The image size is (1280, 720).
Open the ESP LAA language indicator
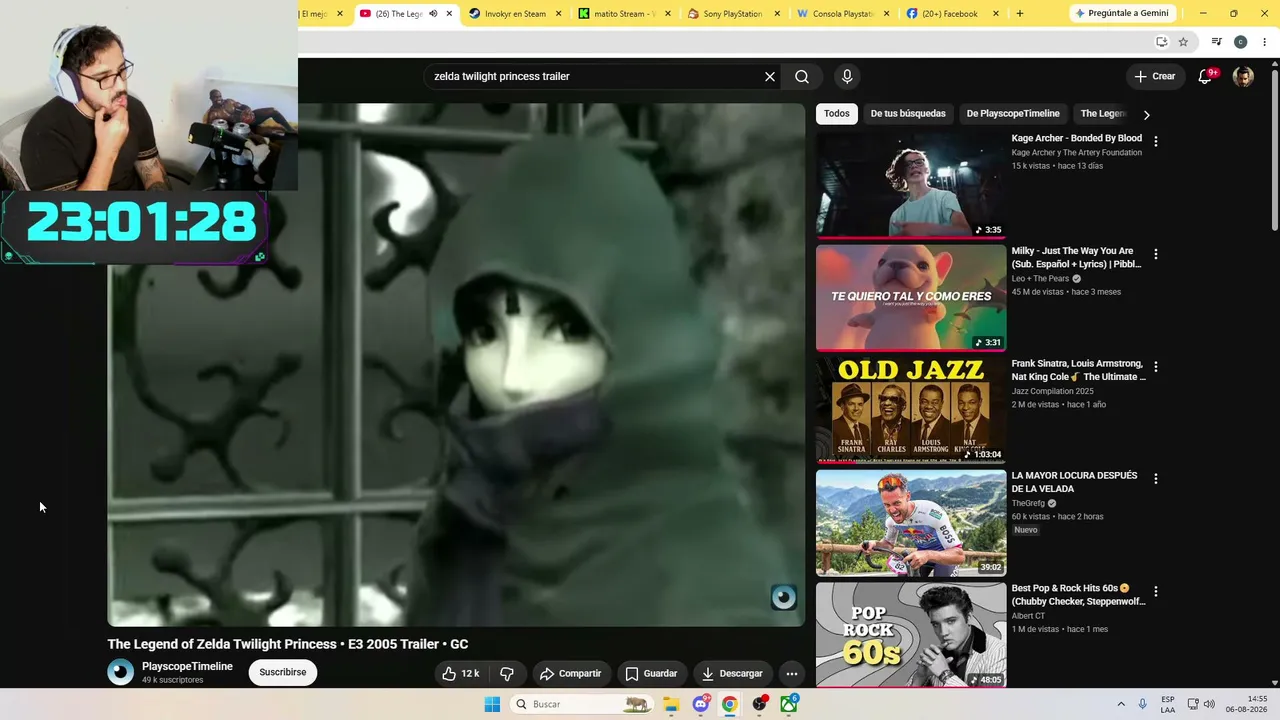pyautogui.click(x=1168, y=704)
